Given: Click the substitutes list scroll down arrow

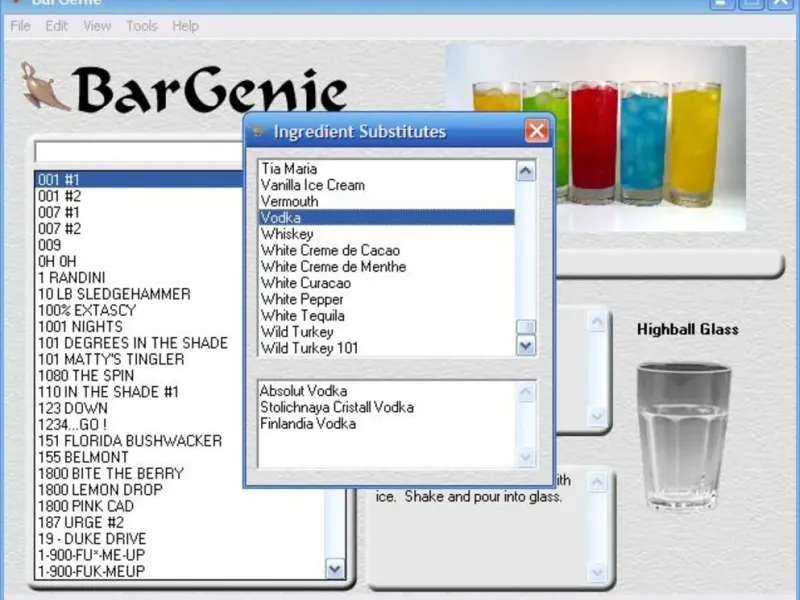Looking at the screenshot, I should click(x=526, y=457).
